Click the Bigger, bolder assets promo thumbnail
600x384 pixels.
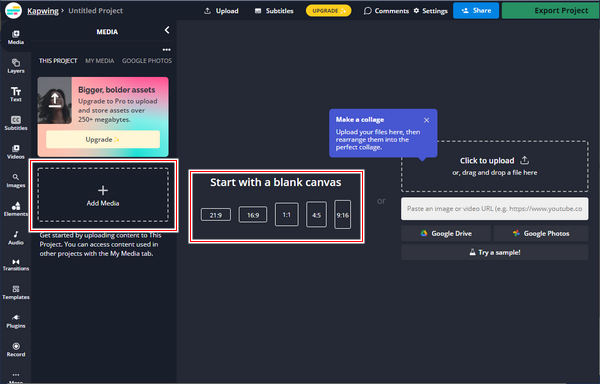(x=54, y=100)
